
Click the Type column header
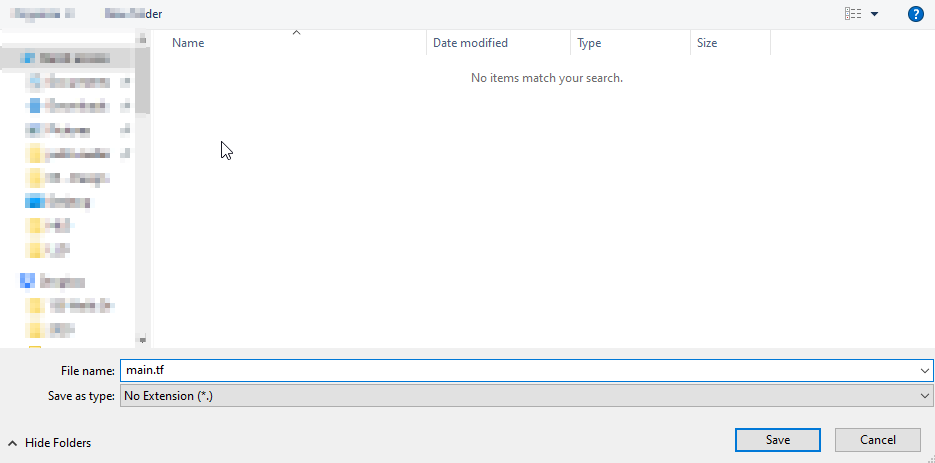point(629,43)
